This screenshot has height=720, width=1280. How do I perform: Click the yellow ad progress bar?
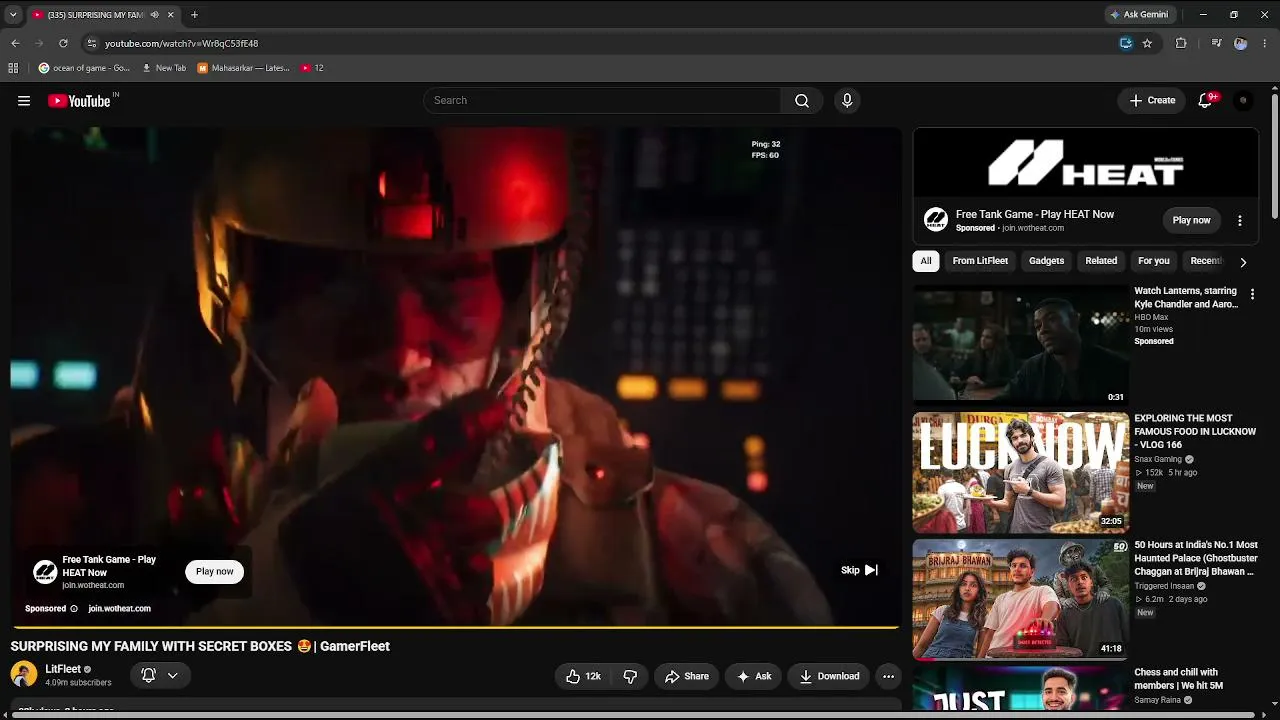pyautogui.click(x=455, y=627)
